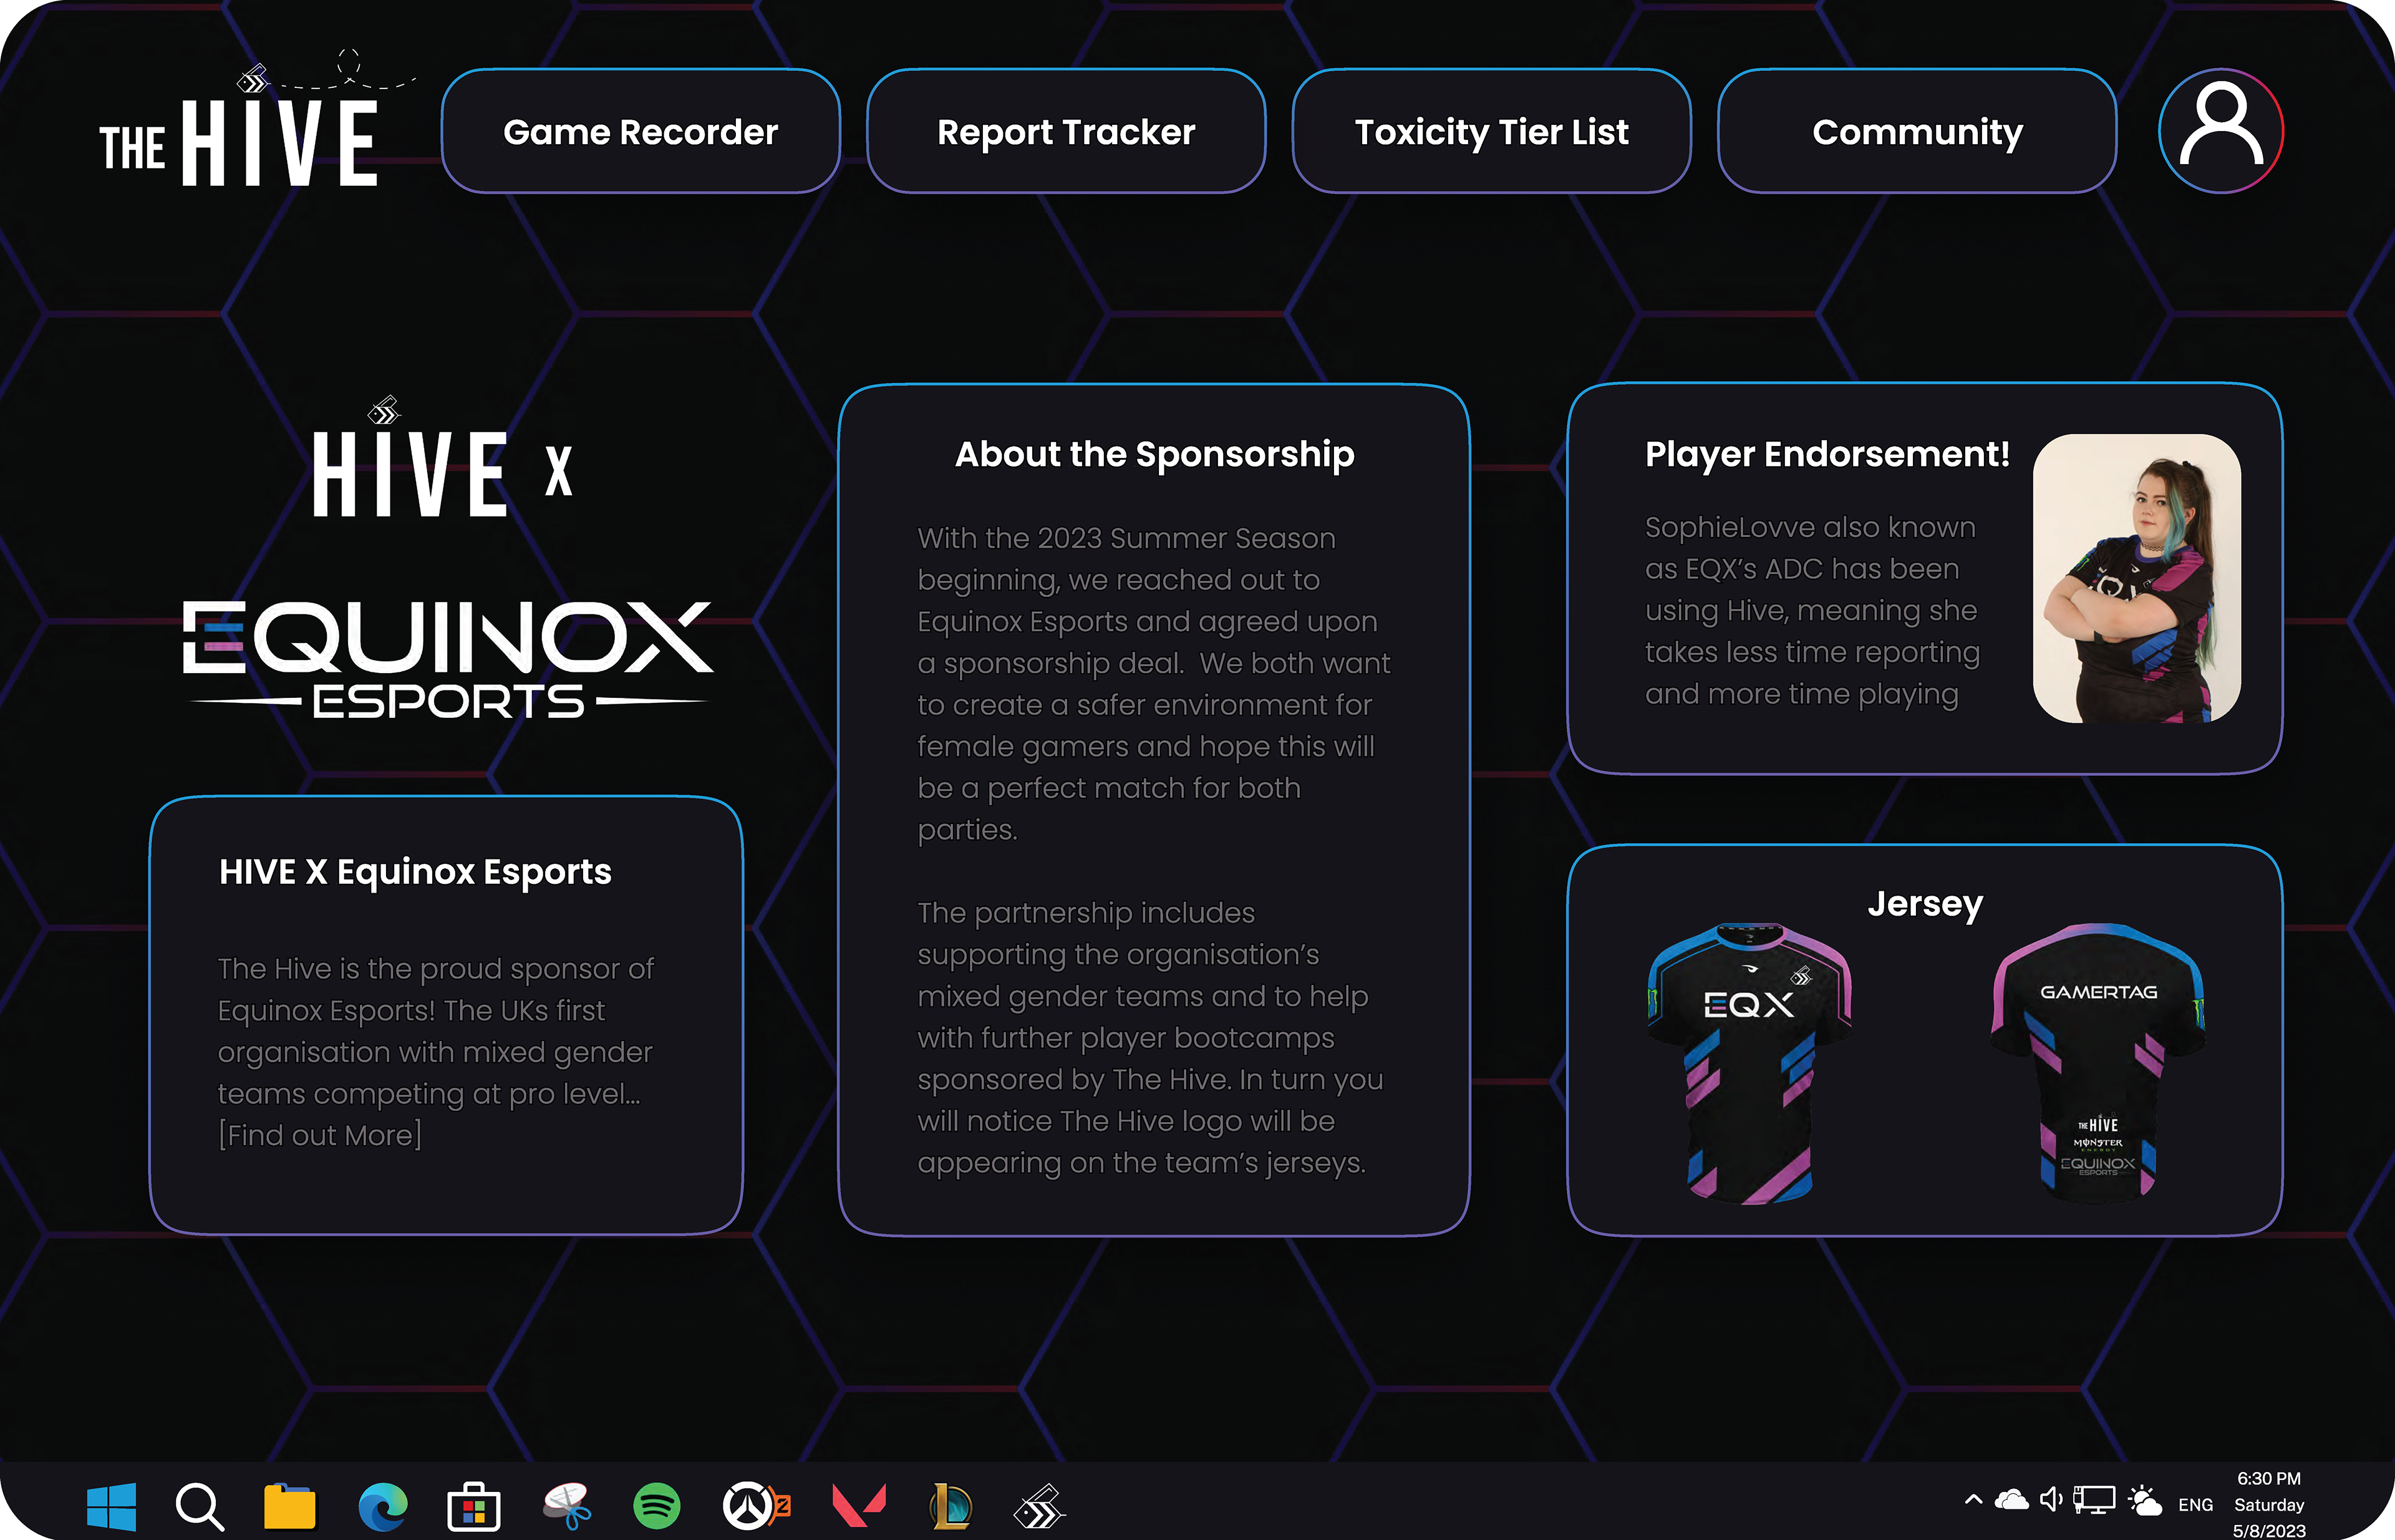Viewport: 2395px width, 1540px height.
Task: View the front EQX jersey image
Action: click(x=1749, y=1063)
